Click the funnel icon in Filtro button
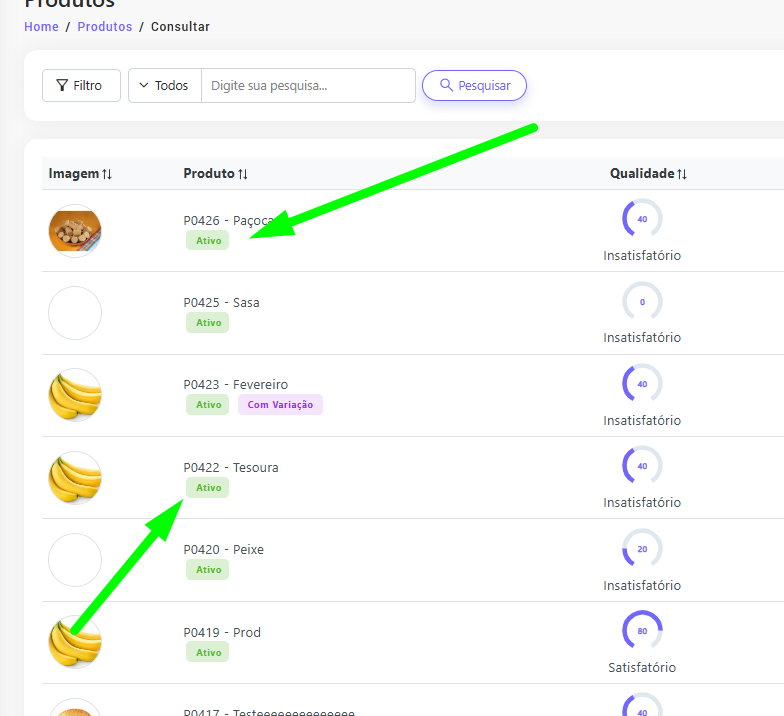 point(62,86)
